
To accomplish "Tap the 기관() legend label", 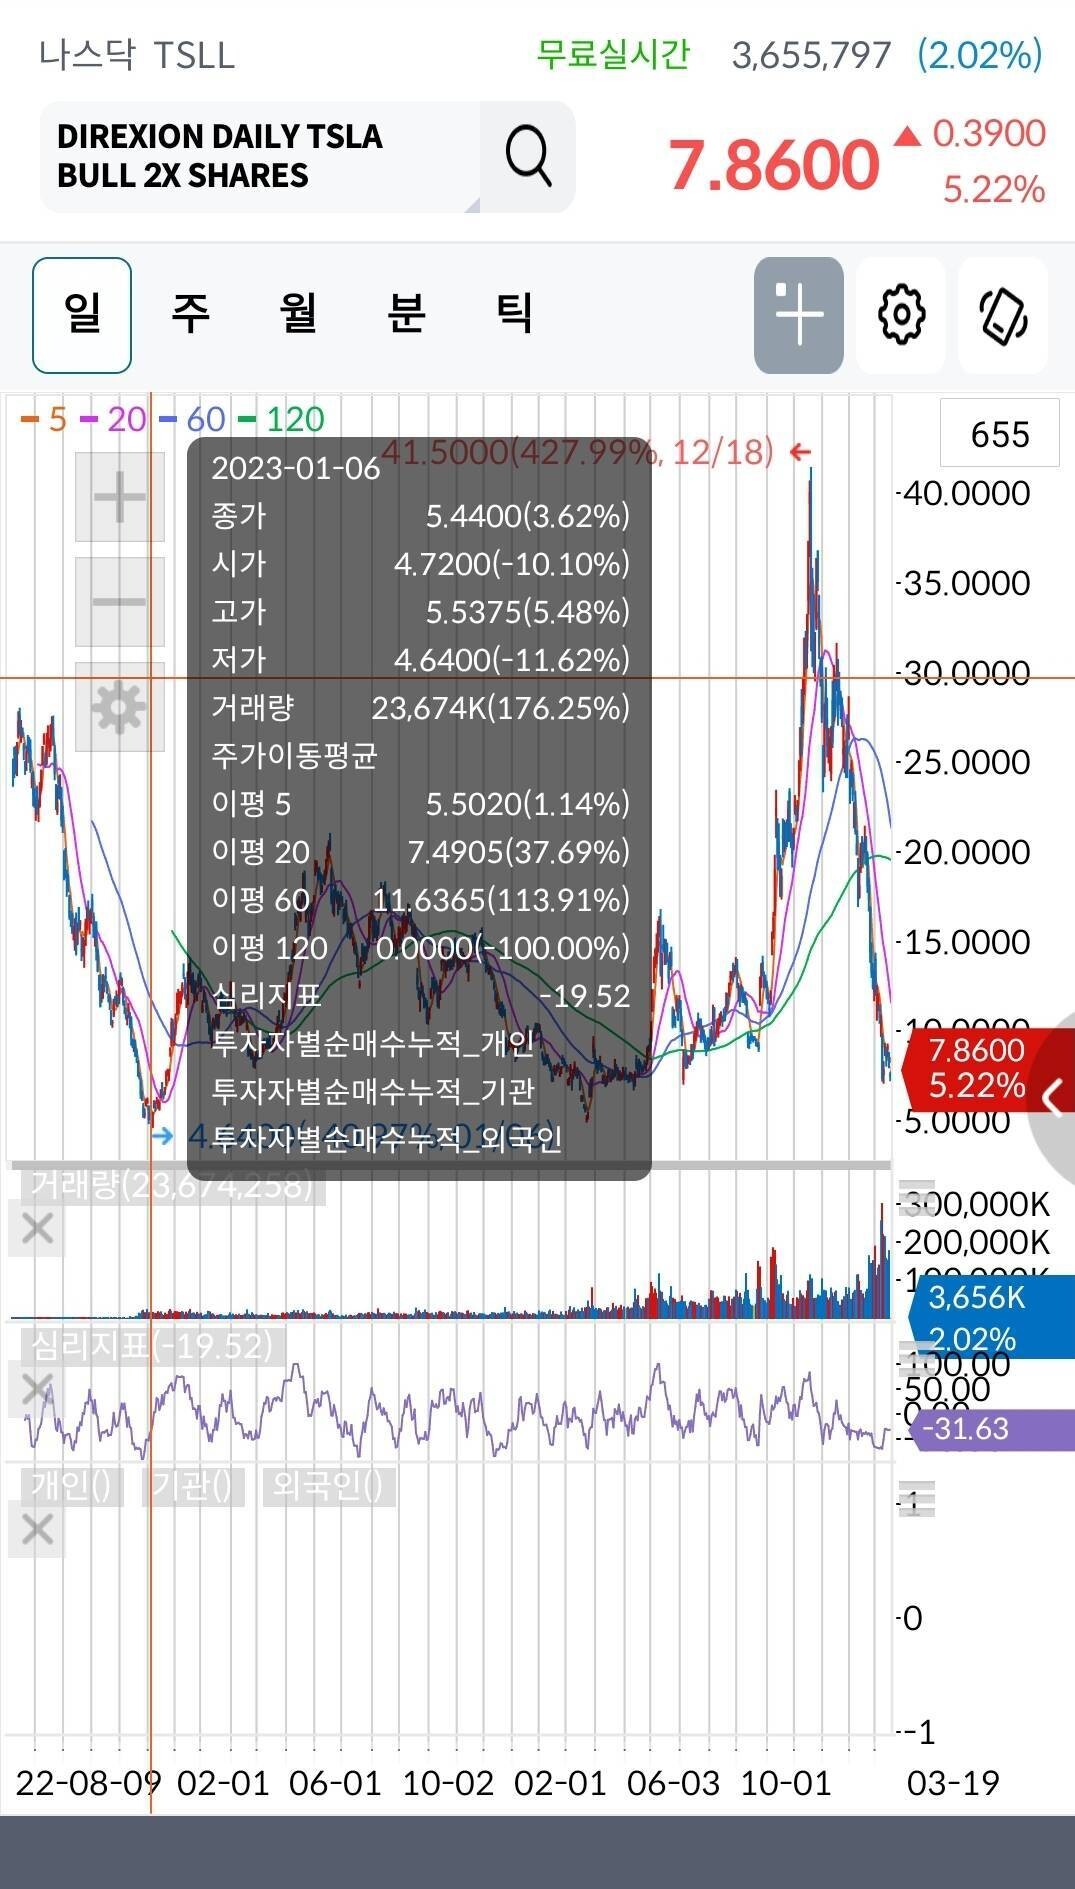I will coord(192,1485).
